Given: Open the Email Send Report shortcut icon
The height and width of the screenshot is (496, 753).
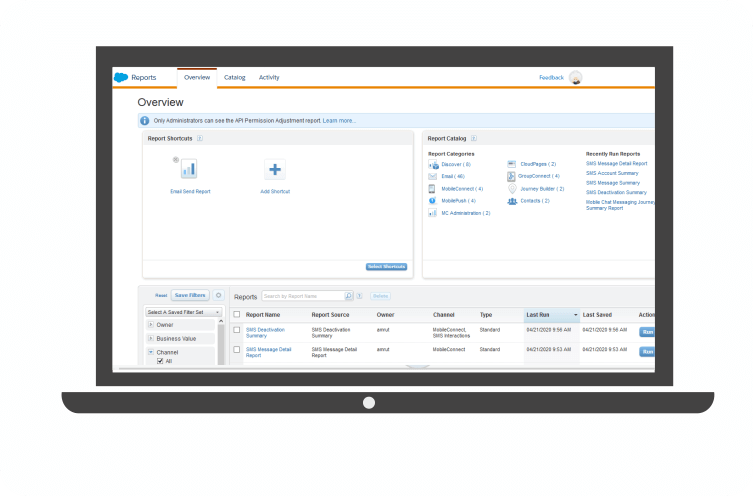Looking at the screenshot, I should click(189, 169).
